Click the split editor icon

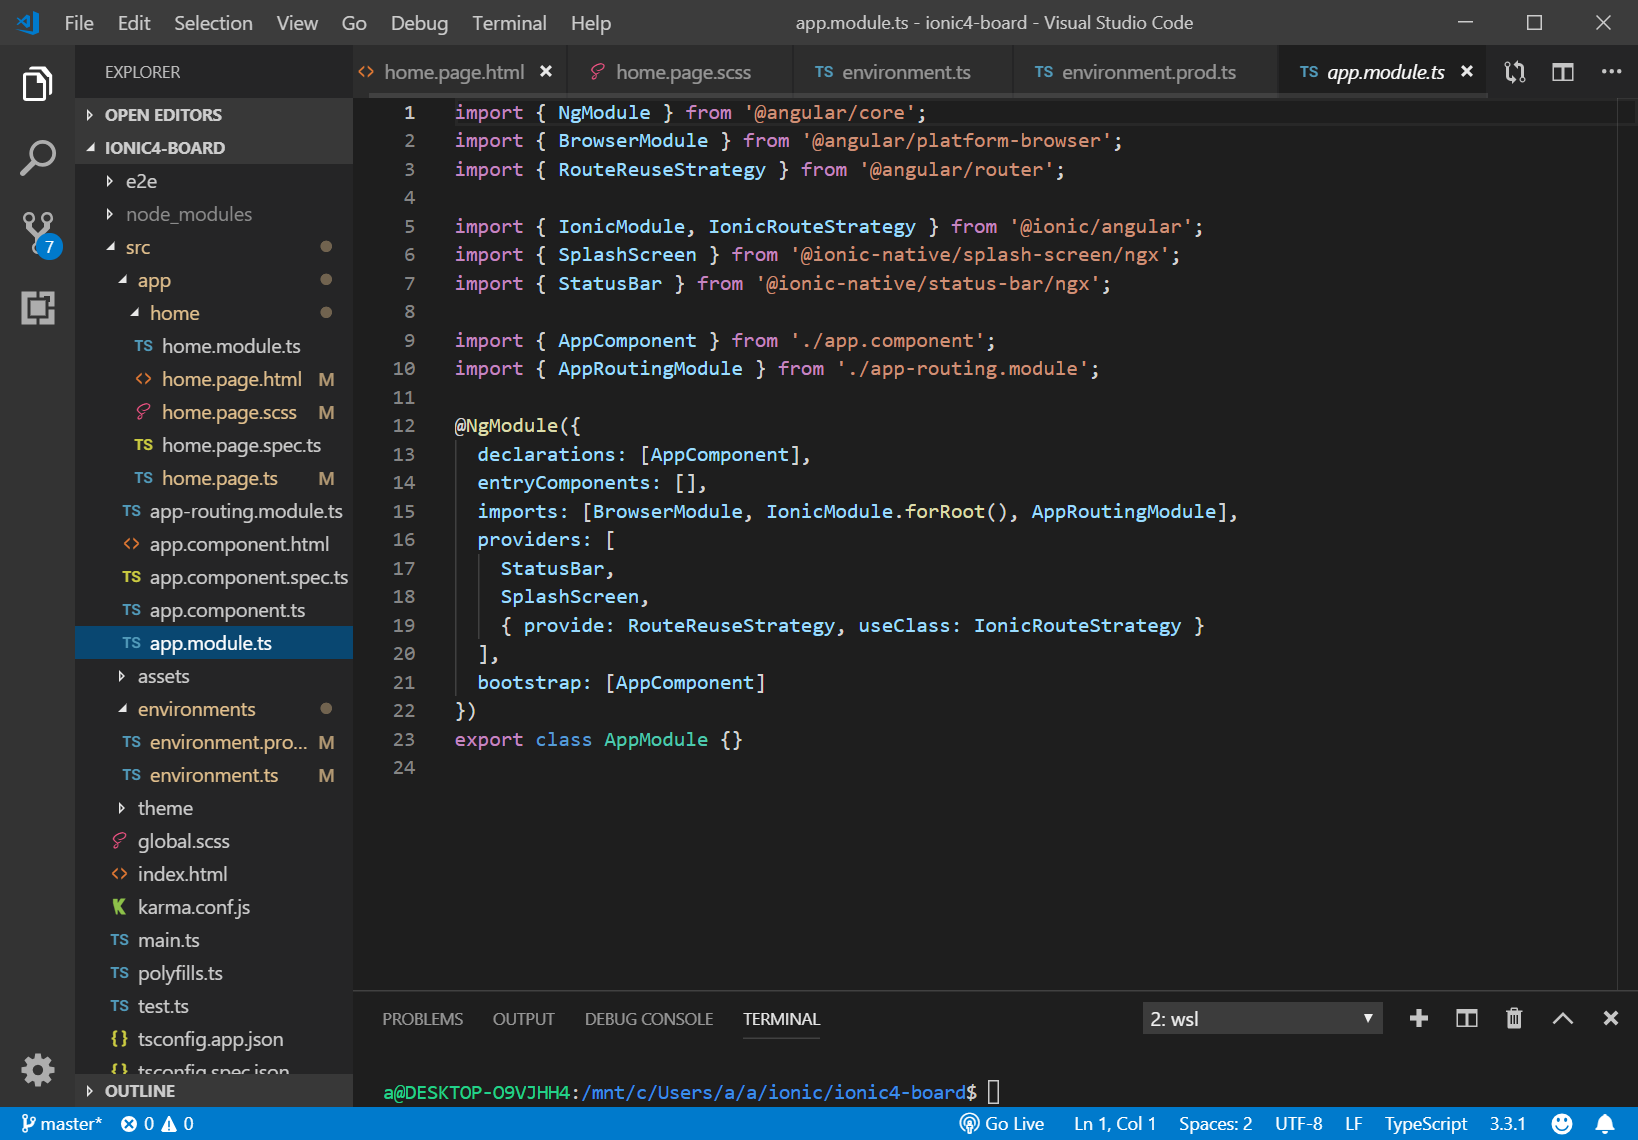1562,72
